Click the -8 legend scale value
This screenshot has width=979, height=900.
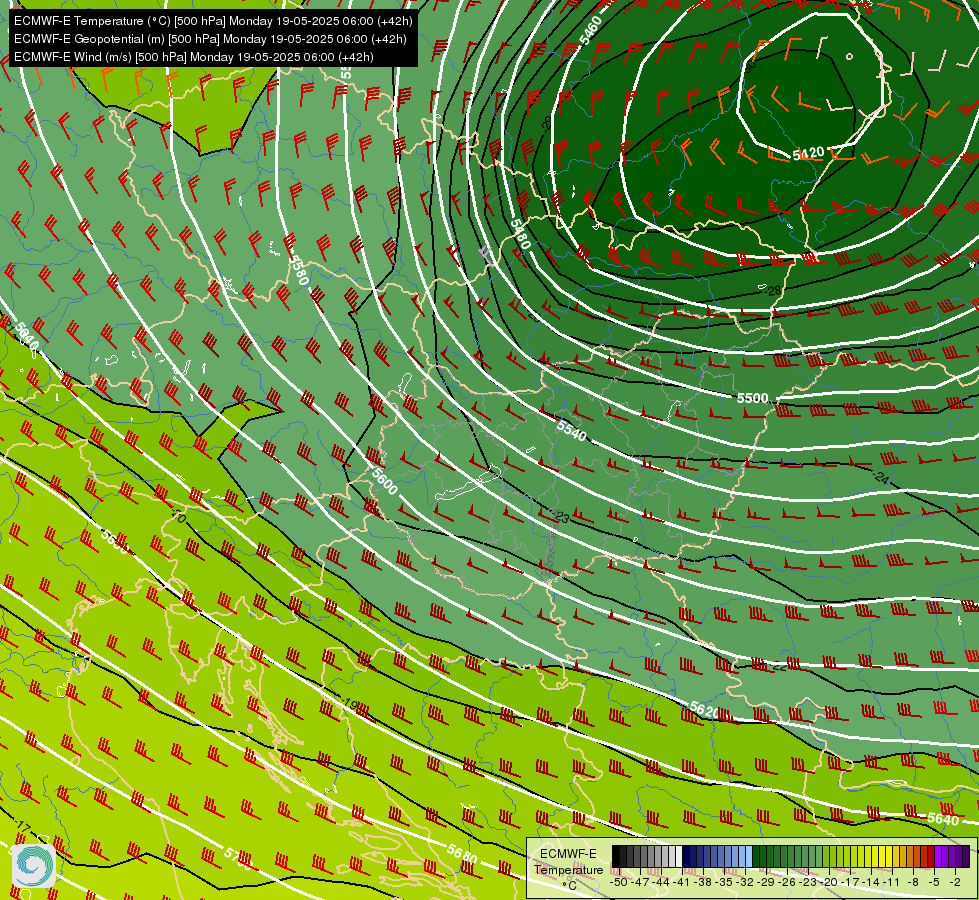coord(913,882)
